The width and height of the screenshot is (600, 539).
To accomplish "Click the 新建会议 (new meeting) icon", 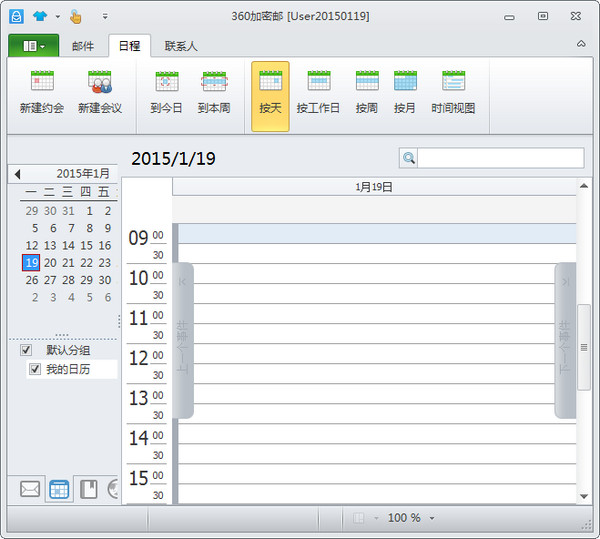I will [x=99, y=82].
